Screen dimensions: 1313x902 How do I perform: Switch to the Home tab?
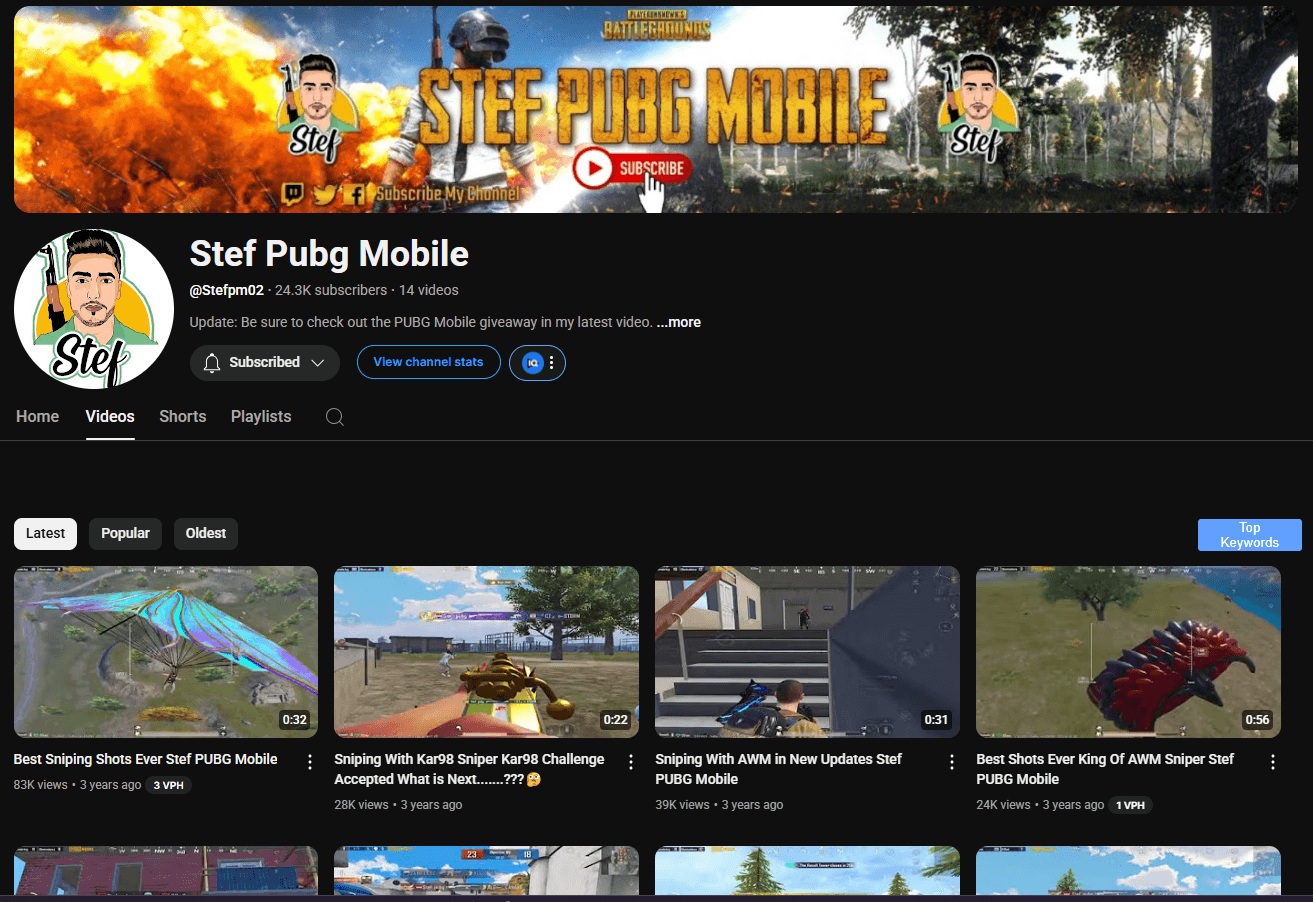coord(37,417)
